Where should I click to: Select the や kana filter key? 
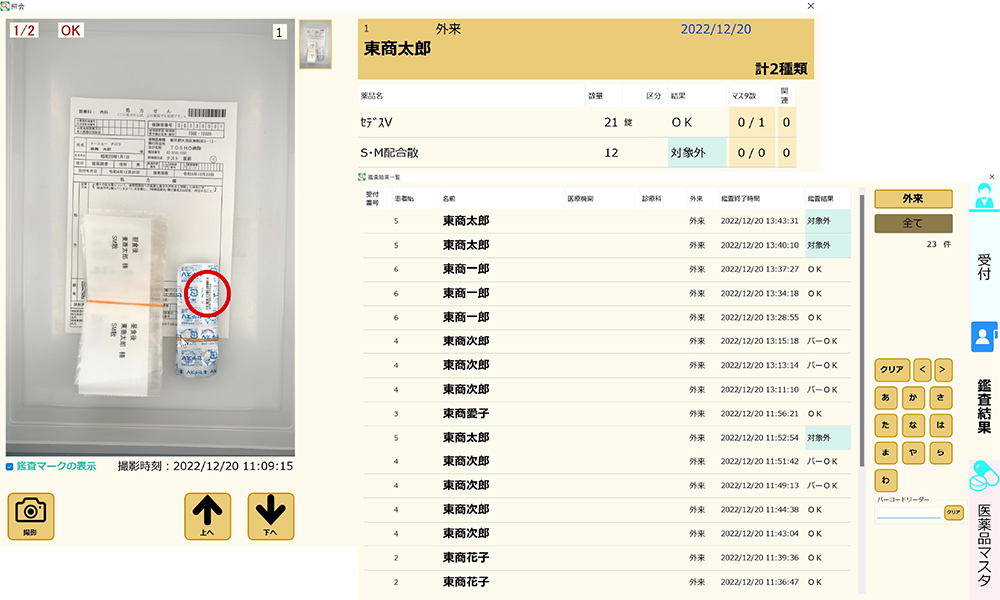(913, 453)
